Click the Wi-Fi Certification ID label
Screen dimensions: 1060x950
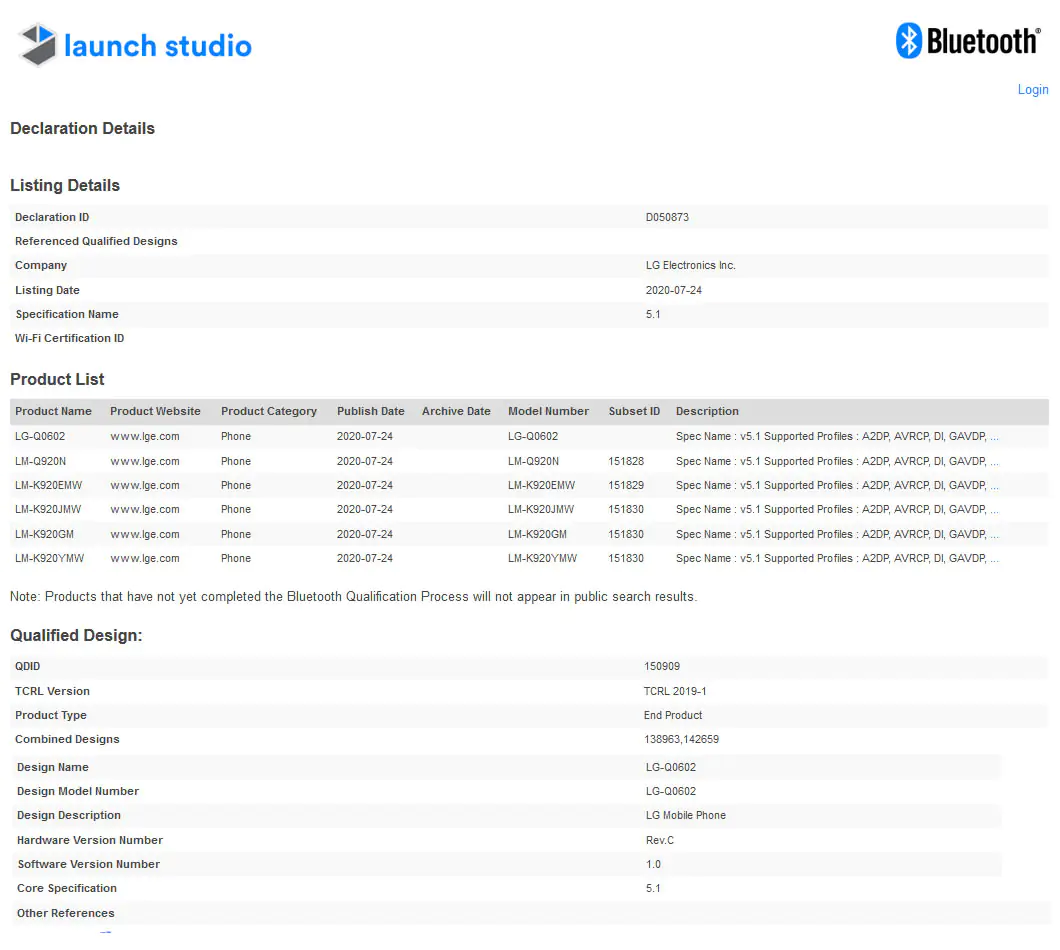click(70, 338)
